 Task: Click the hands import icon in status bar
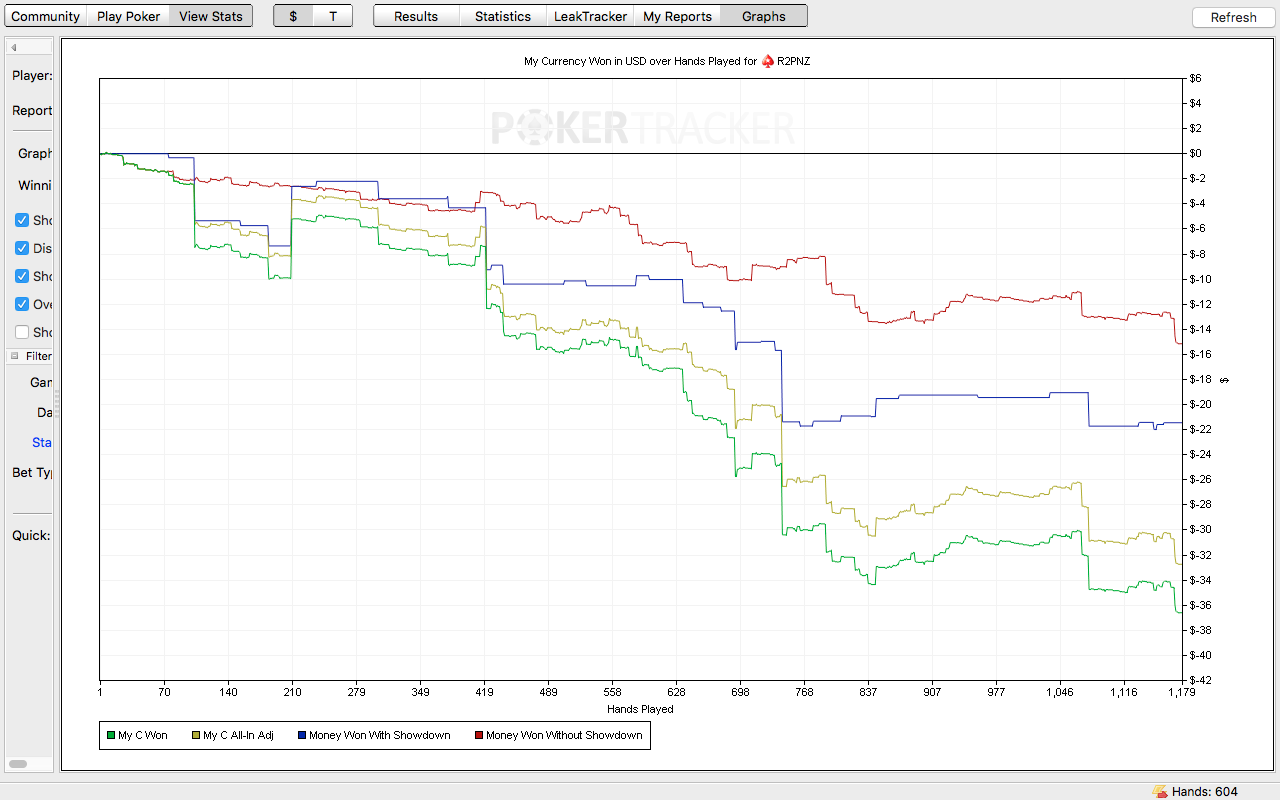1160,791
